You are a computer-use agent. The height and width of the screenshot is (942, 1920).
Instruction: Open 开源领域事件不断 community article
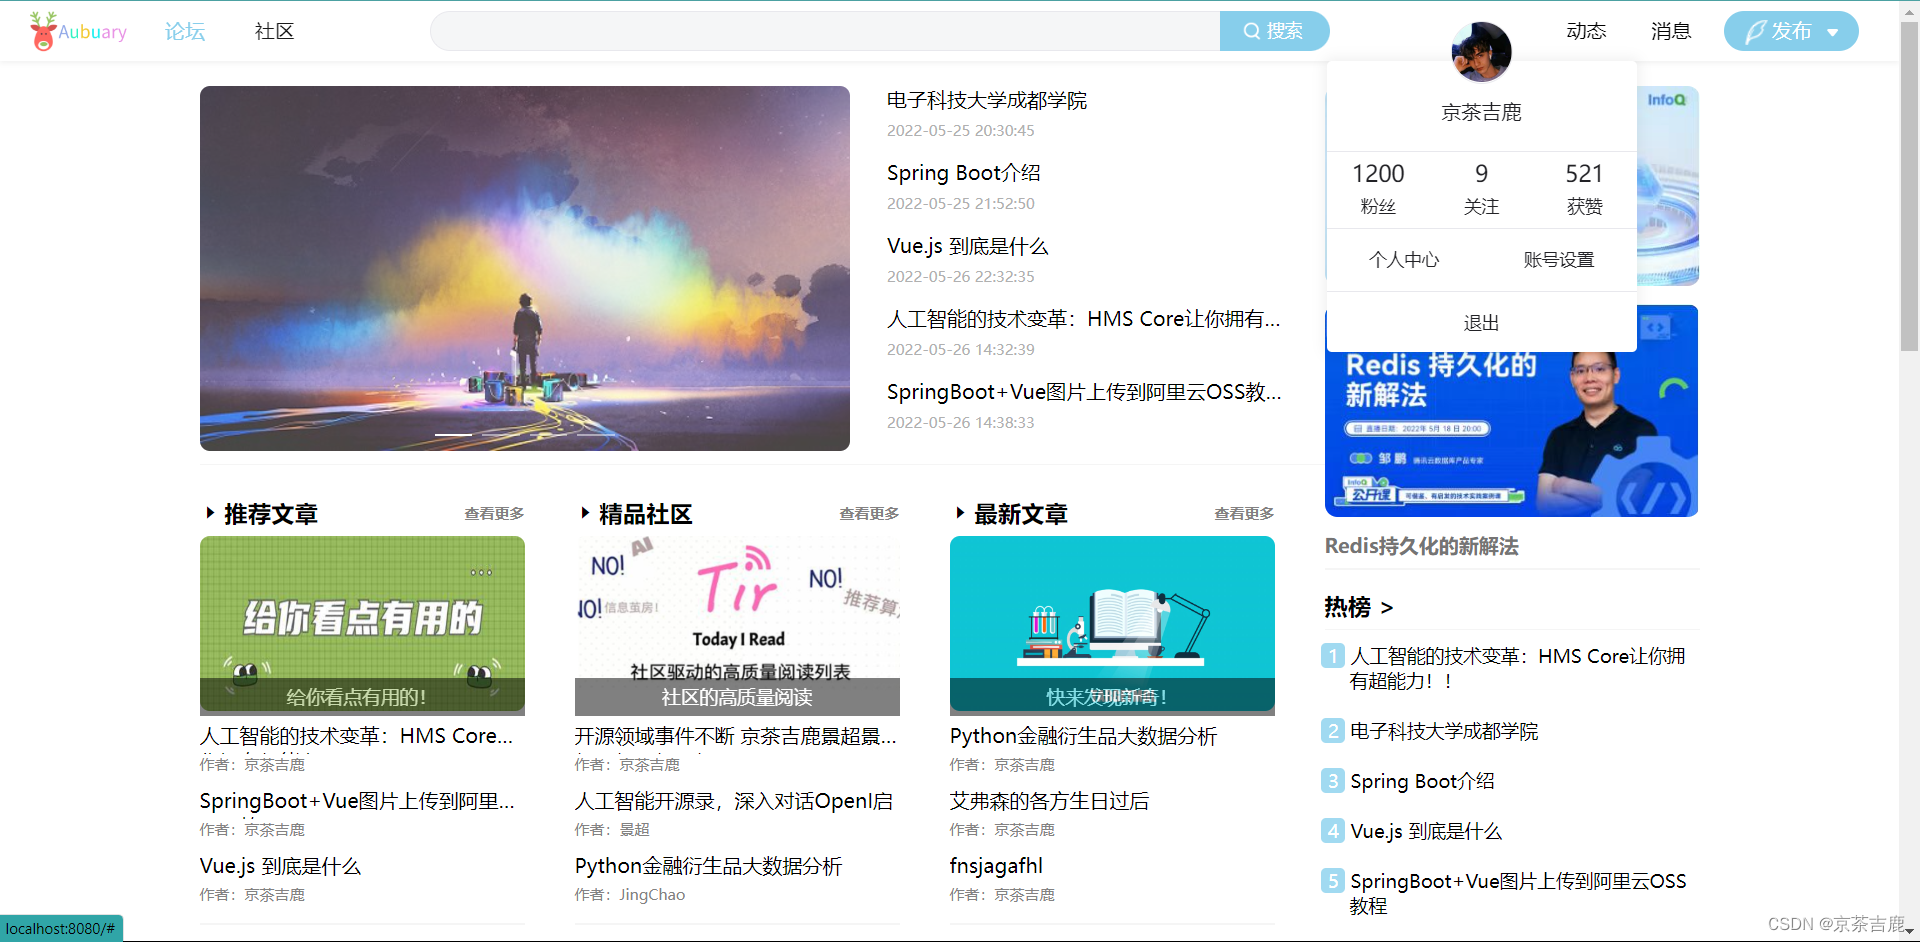736,736
